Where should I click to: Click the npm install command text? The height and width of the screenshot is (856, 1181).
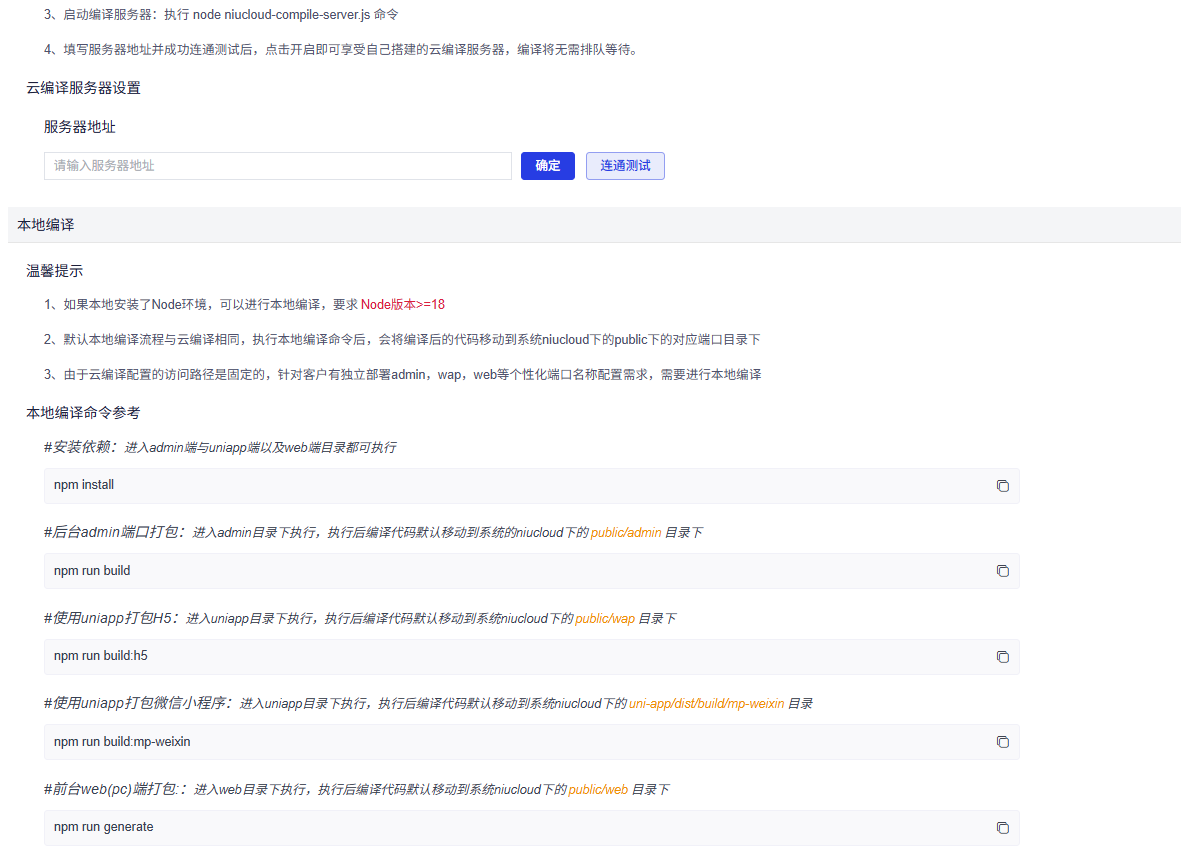pyautogui.click(x=84, y=485)
